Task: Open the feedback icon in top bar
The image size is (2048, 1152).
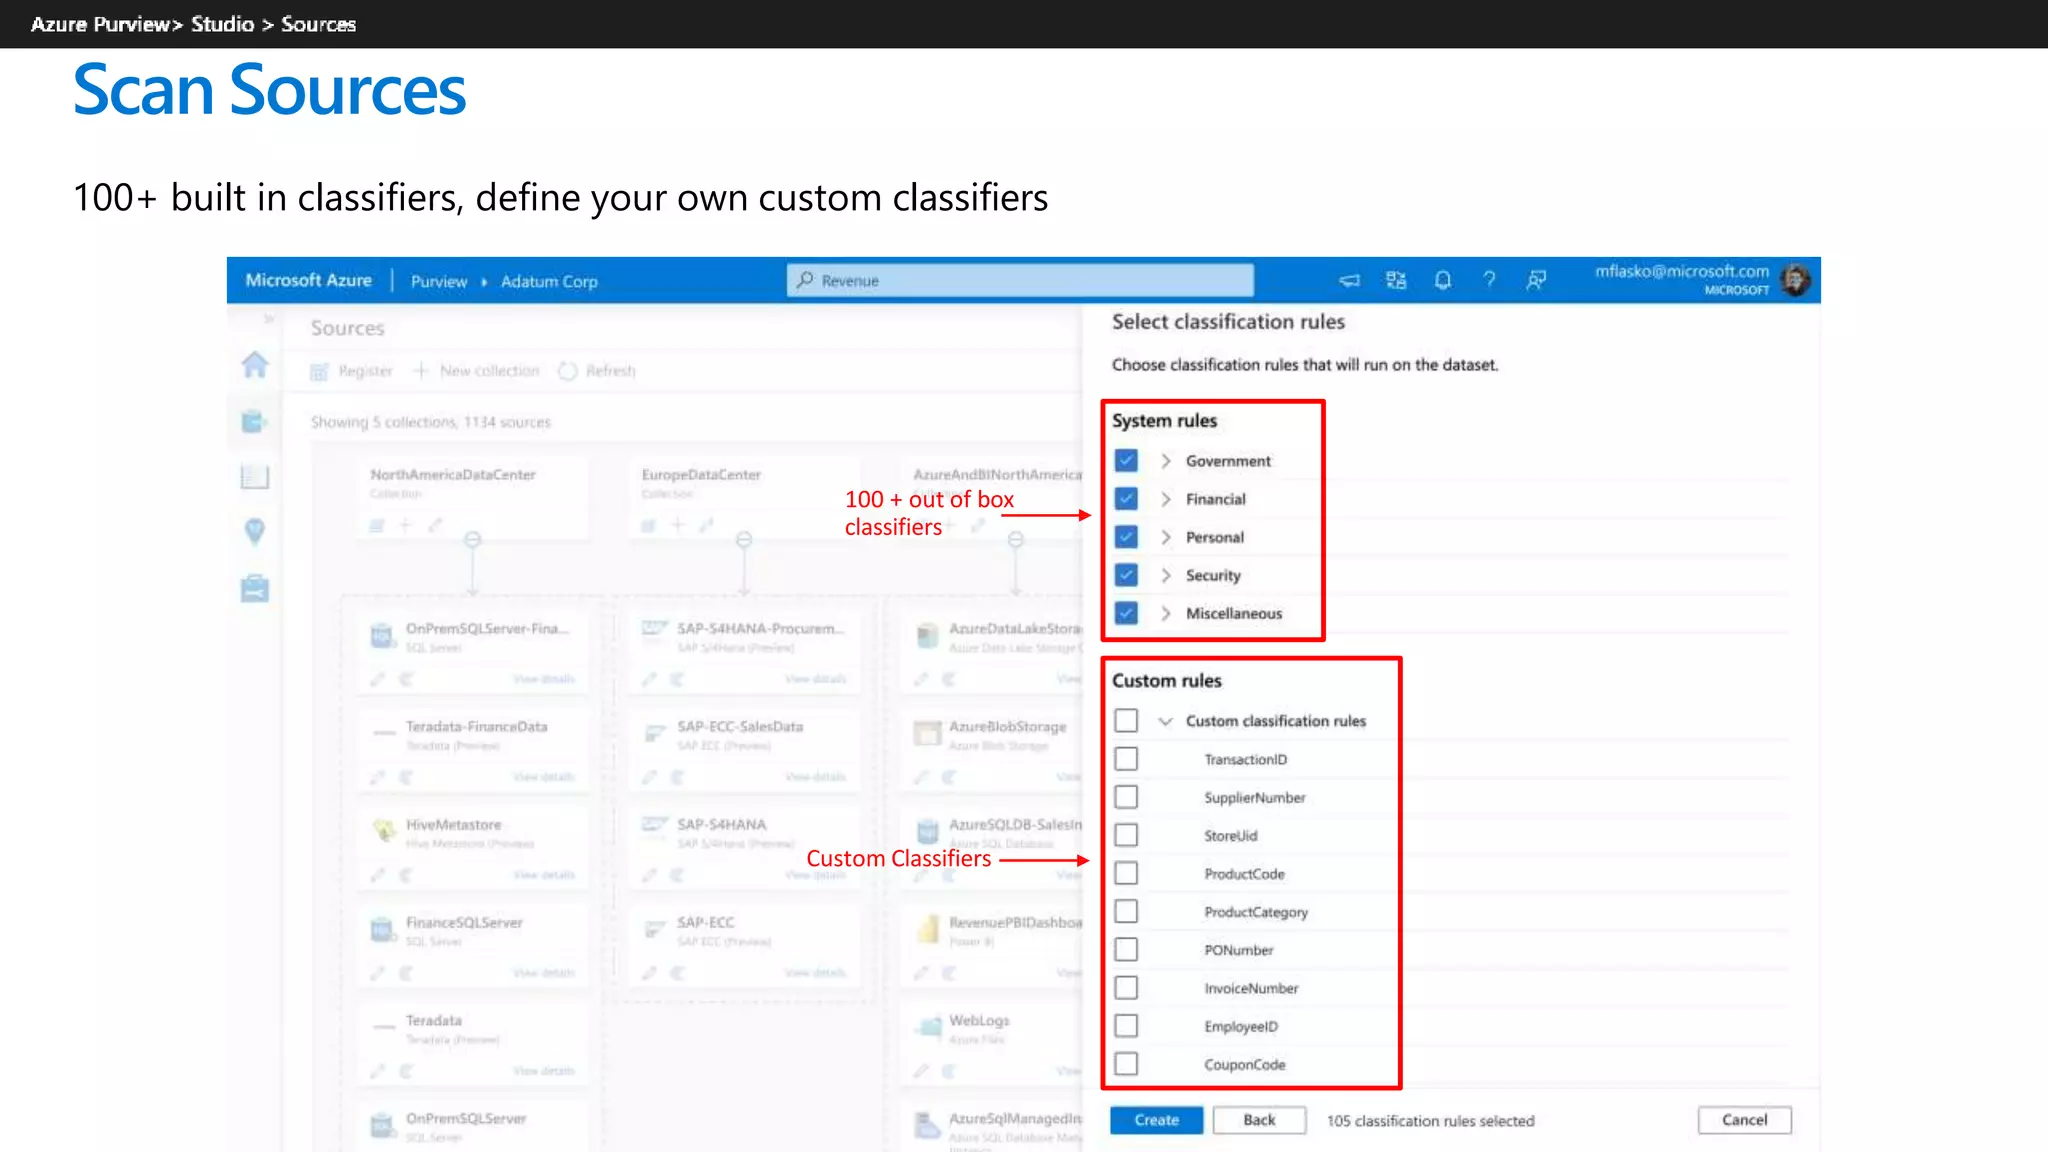Action: [x=1536, y=281]
